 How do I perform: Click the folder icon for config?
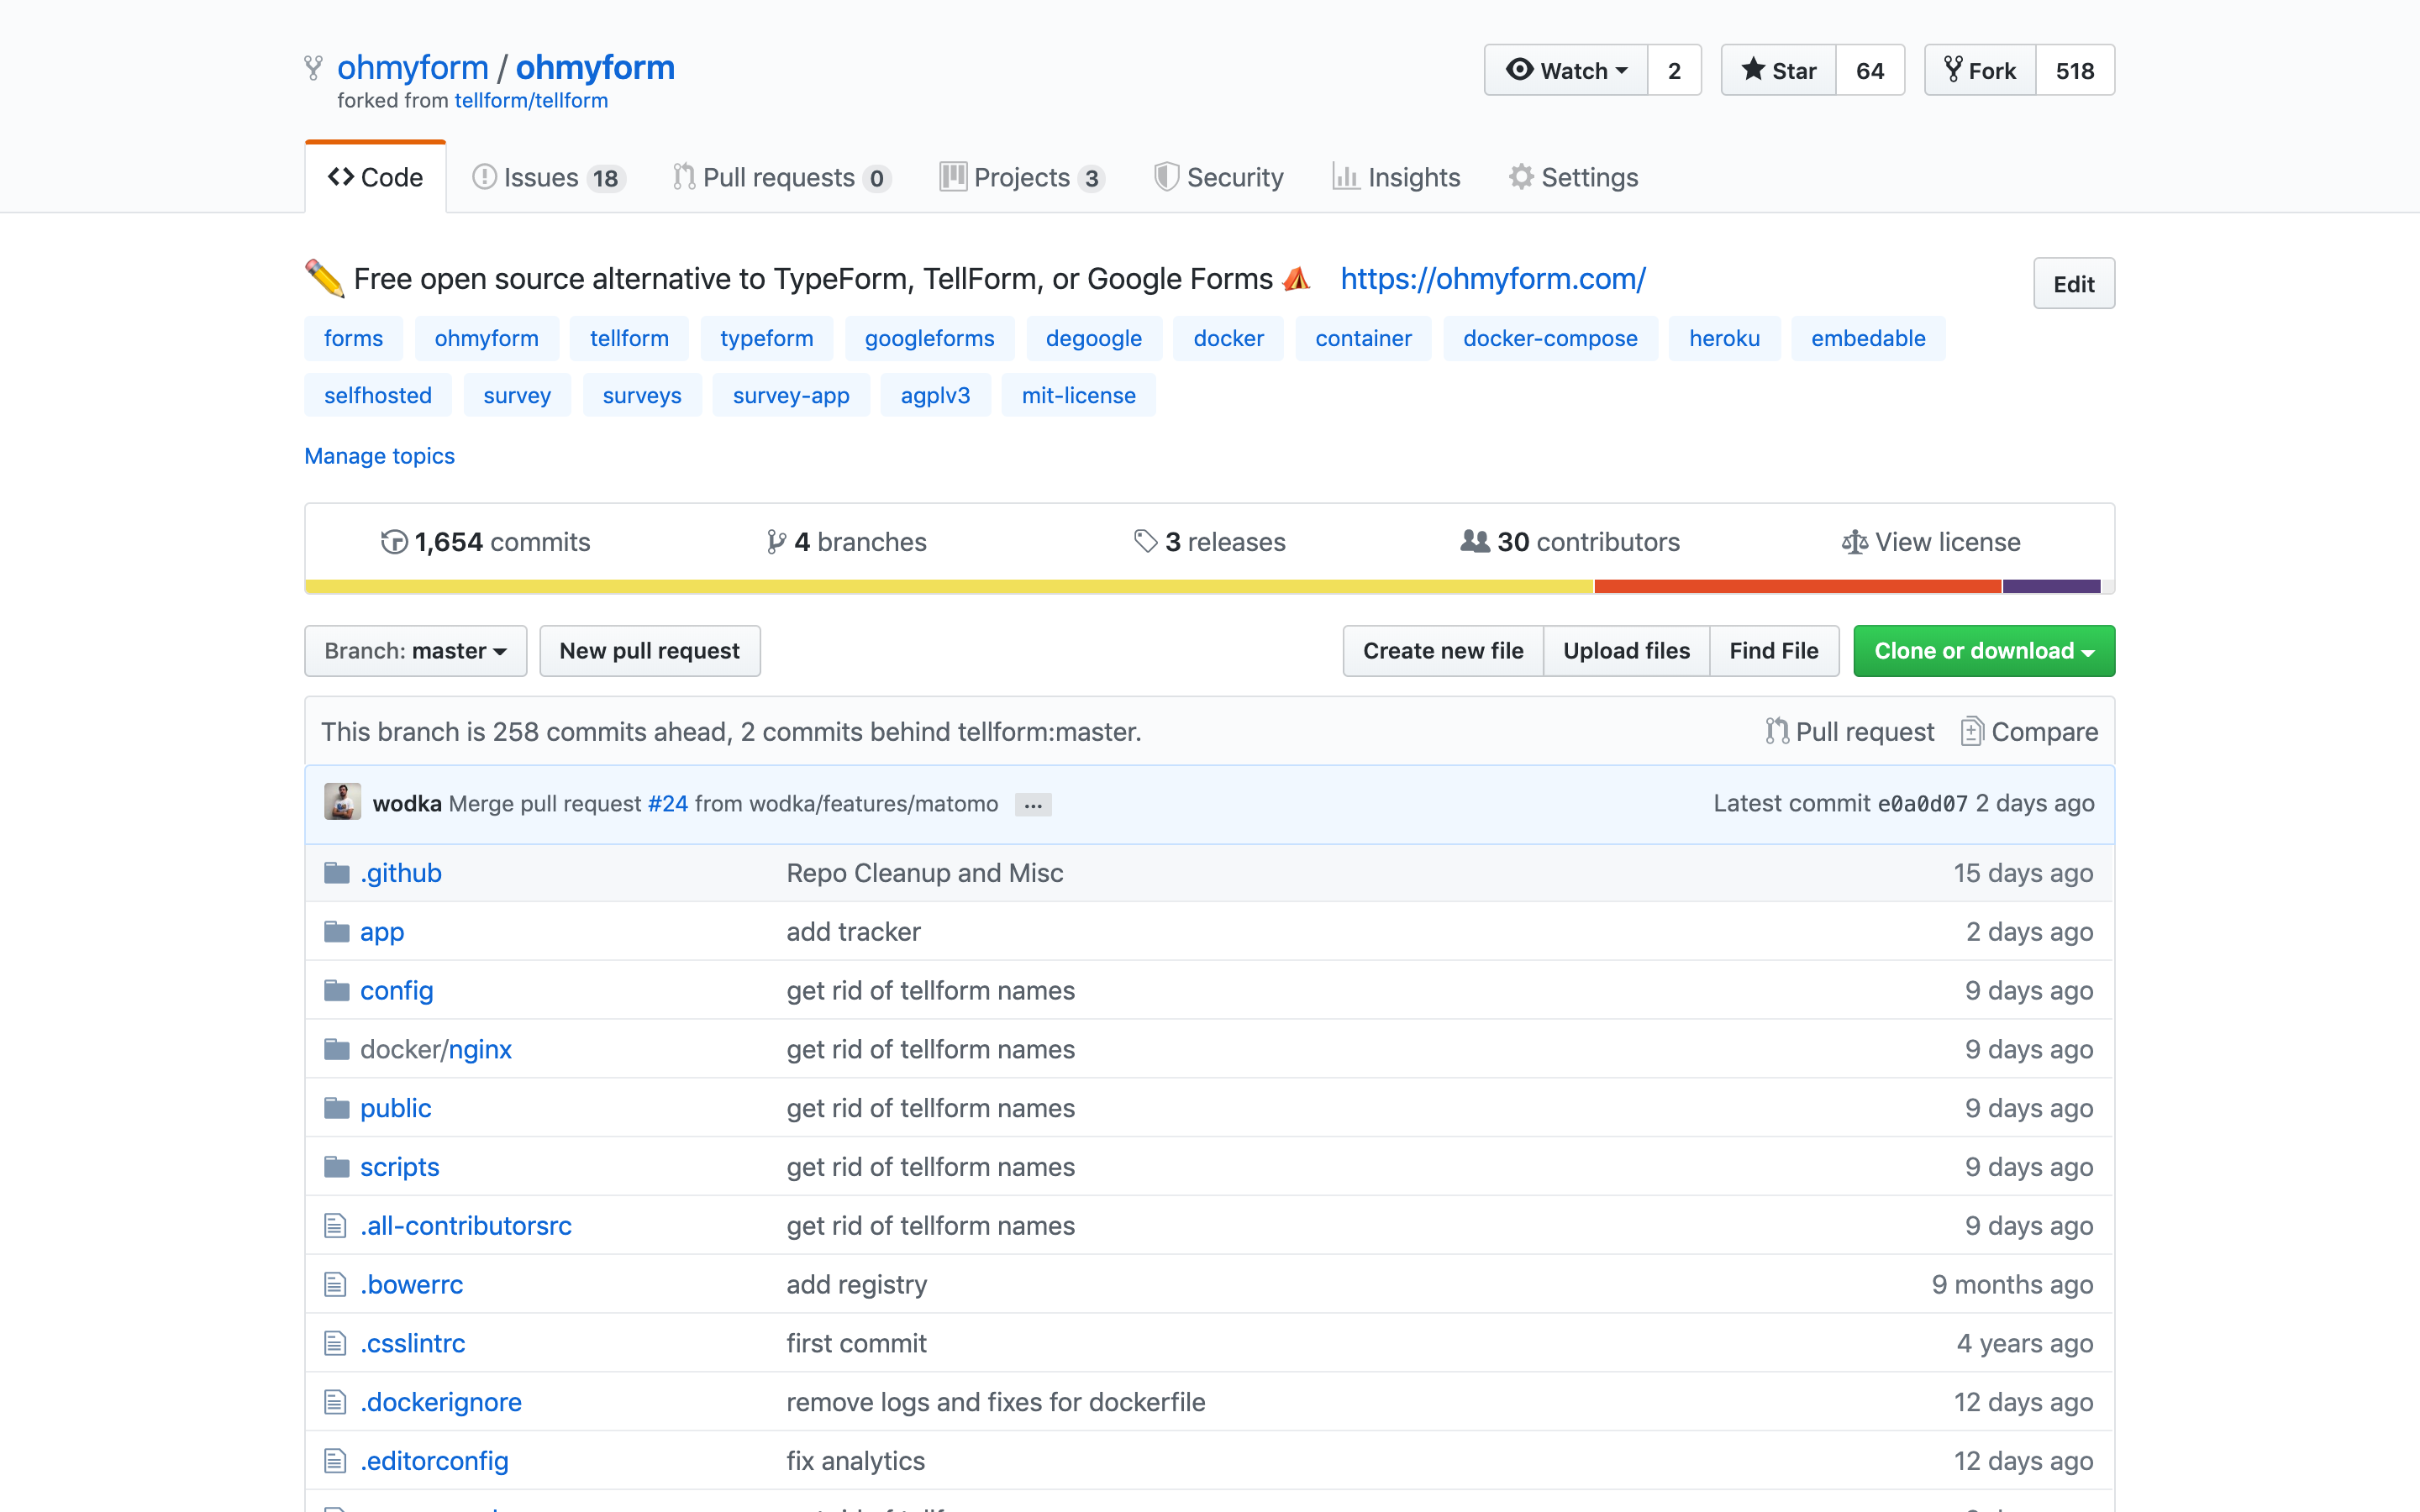point(337,991)
